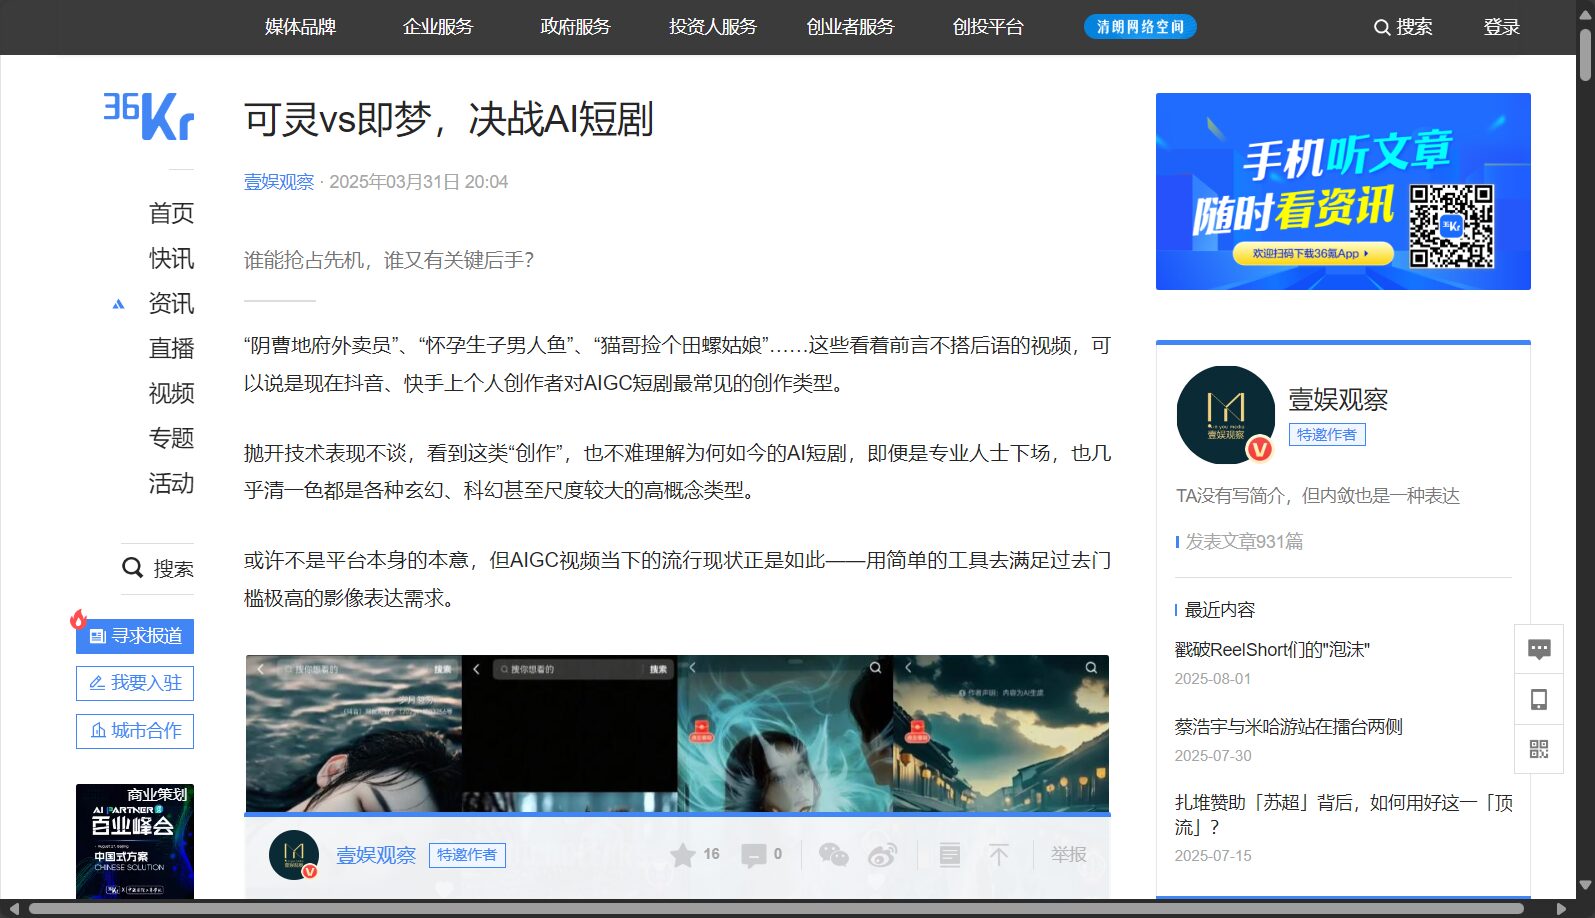Open 创投平台 menu

[988, 27]
